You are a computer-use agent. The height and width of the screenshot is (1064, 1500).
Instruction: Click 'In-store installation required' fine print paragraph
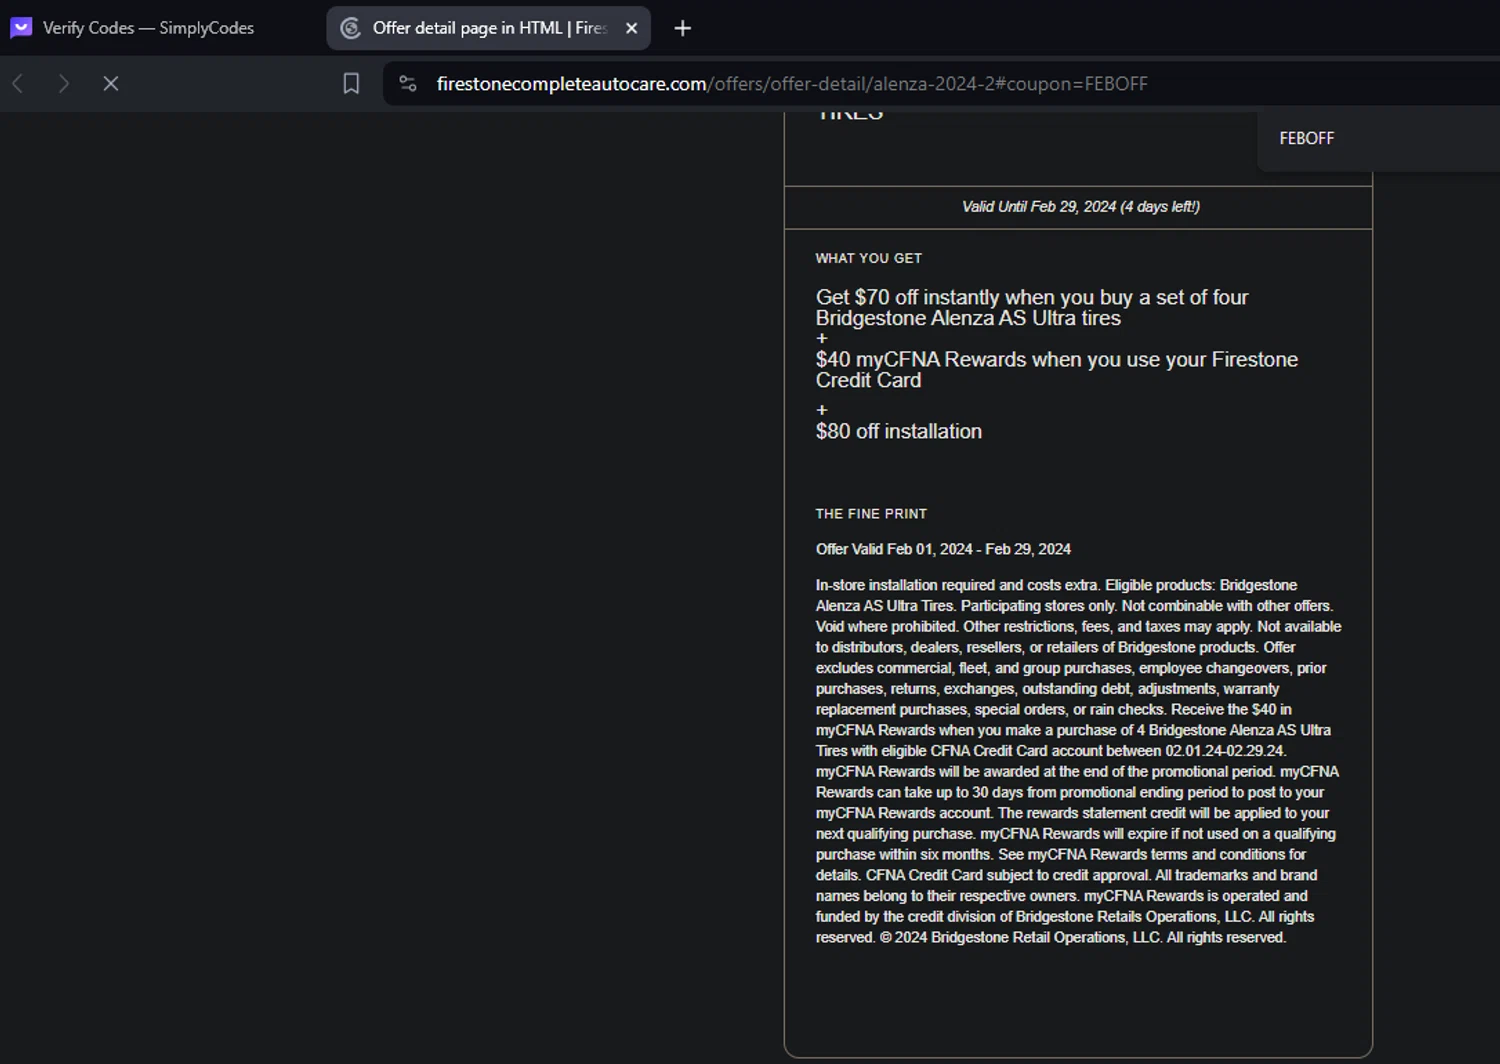[x=1078, y=761]
